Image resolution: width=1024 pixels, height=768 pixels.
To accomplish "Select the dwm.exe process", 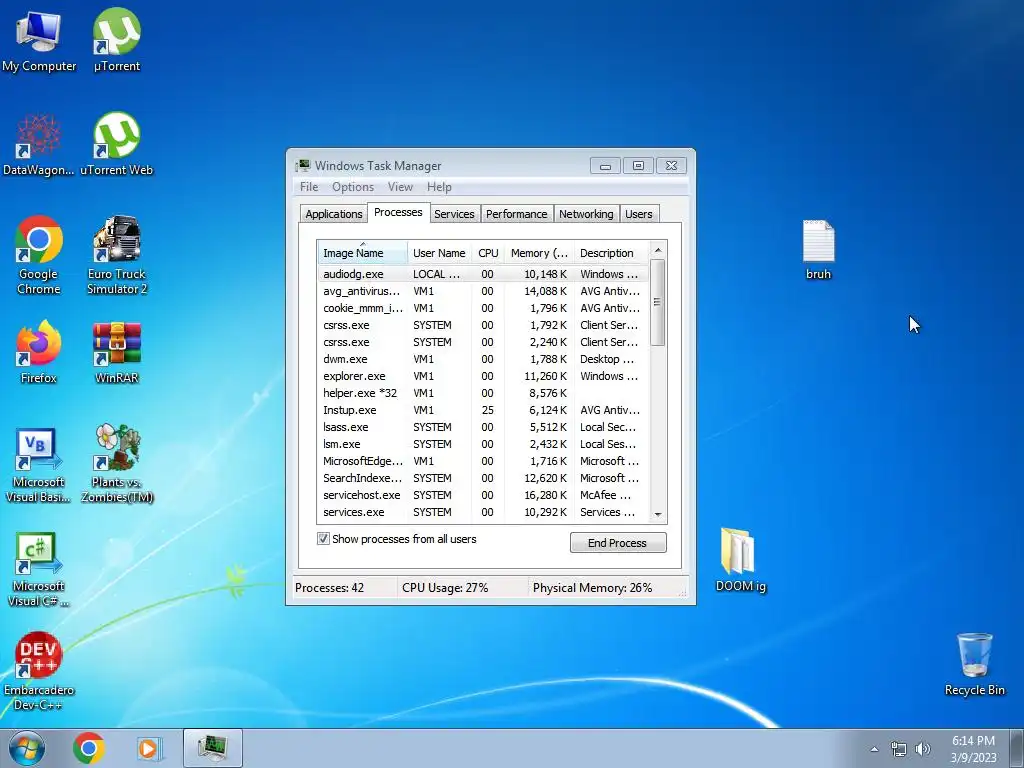I will (x=483, y=359).
